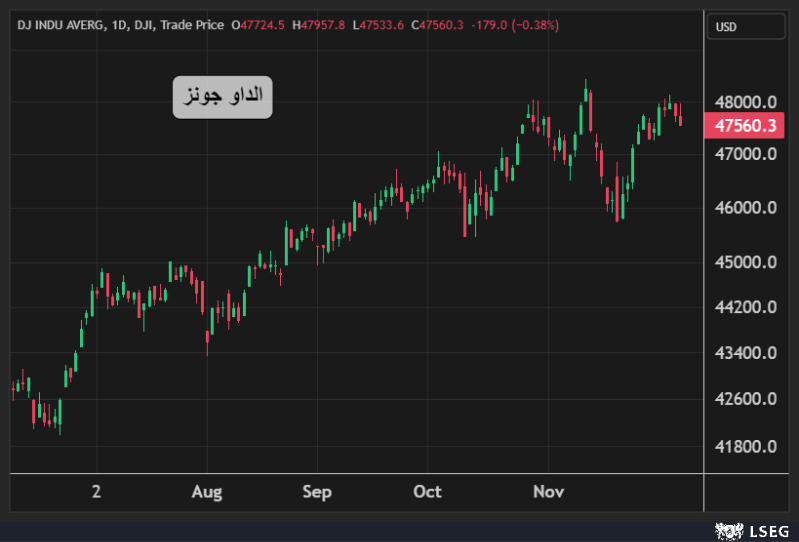
Task: Select the Sep marker on time axis
Action: (317, 492)
